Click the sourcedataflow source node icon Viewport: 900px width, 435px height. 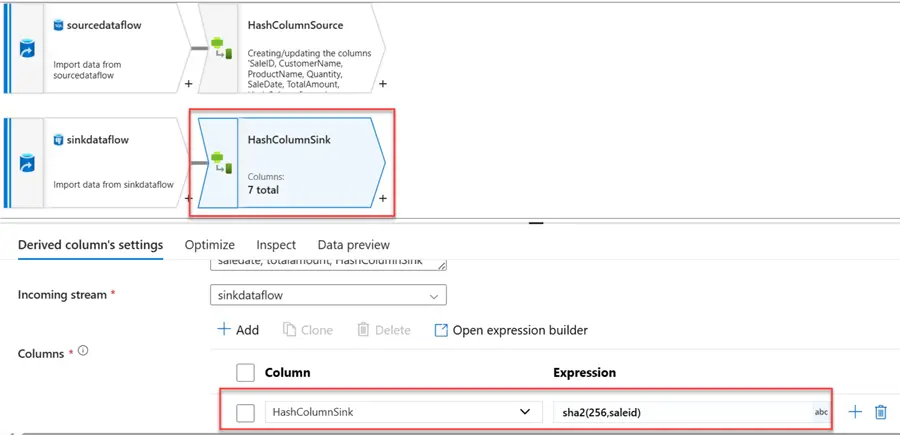28,46
